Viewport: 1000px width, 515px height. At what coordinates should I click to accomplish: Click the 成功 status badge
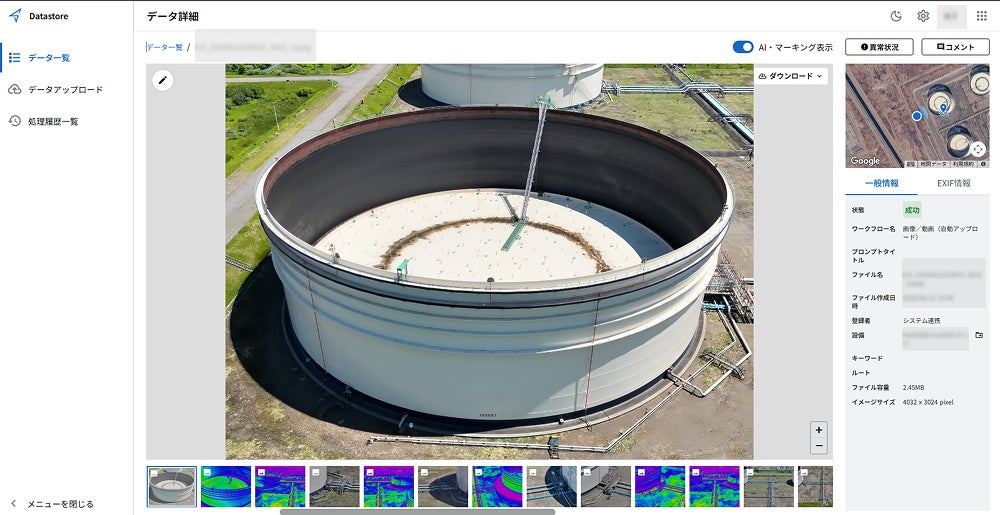click(912, 210)
